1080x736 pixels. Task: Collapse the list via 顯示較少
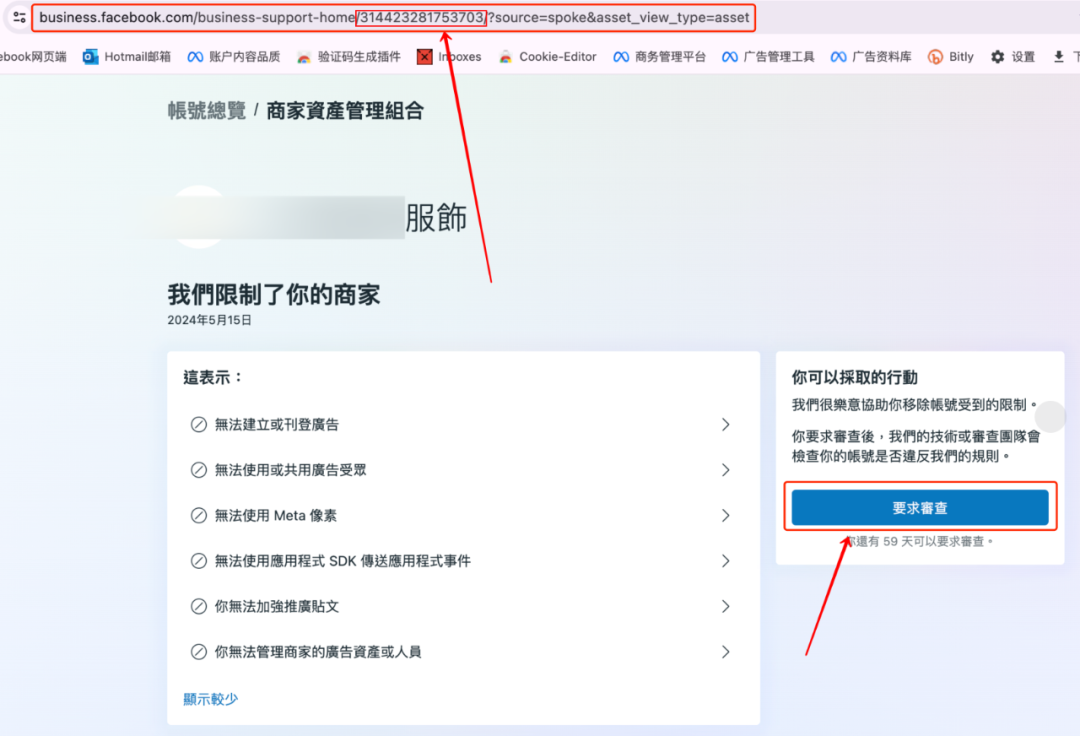coord(210,699)
